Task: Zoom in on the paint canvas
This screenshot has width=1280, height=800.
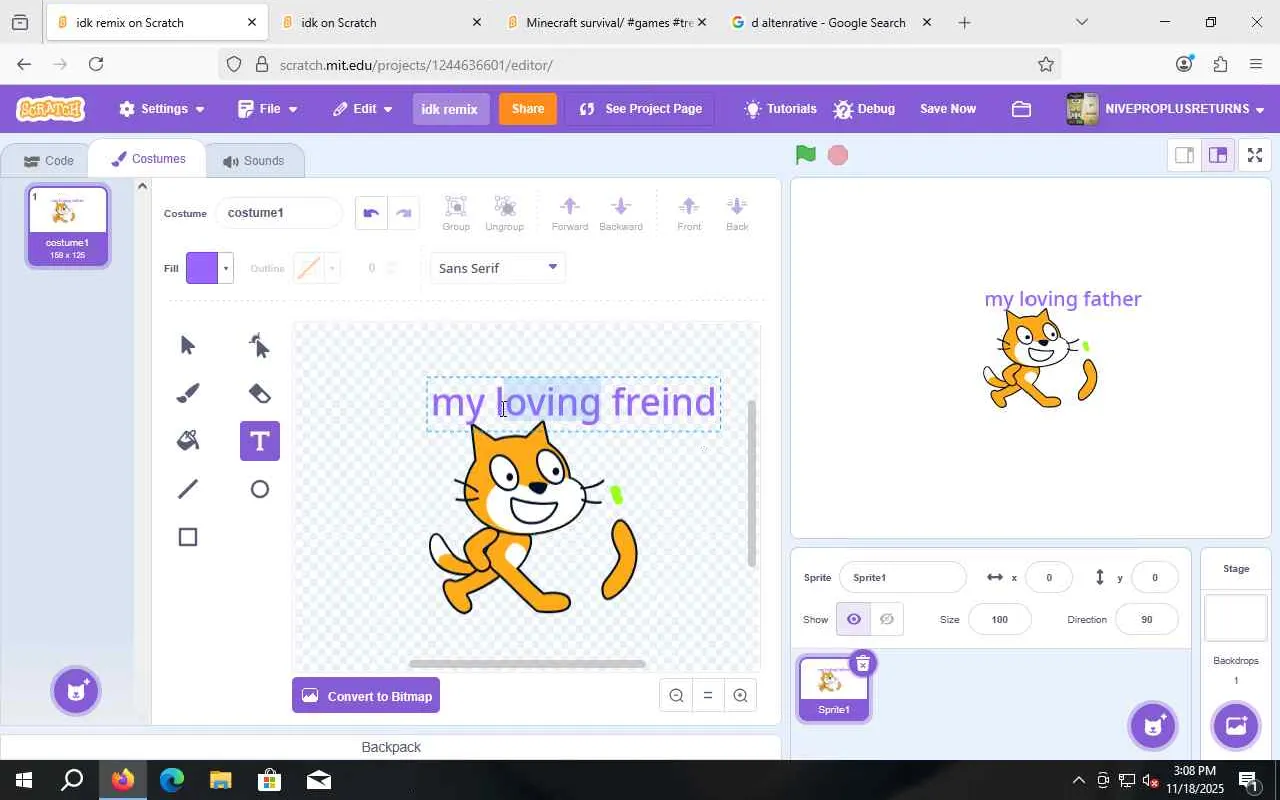Action: [x=740, y=696]
